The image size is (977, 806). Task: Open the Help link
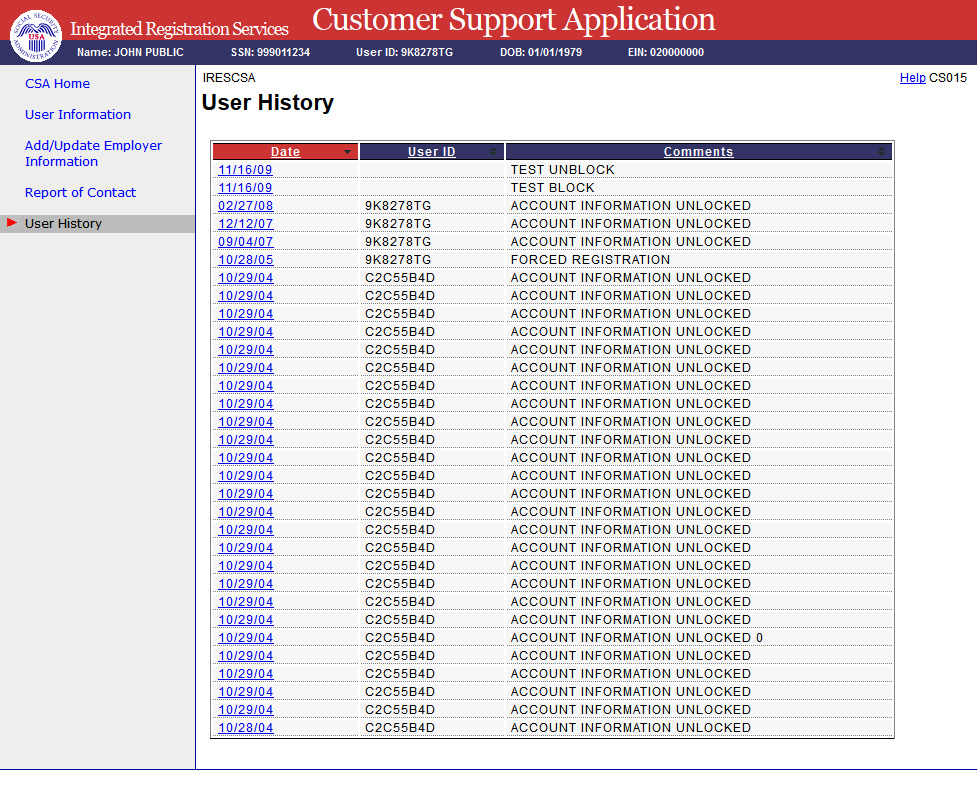pos(912,77)
